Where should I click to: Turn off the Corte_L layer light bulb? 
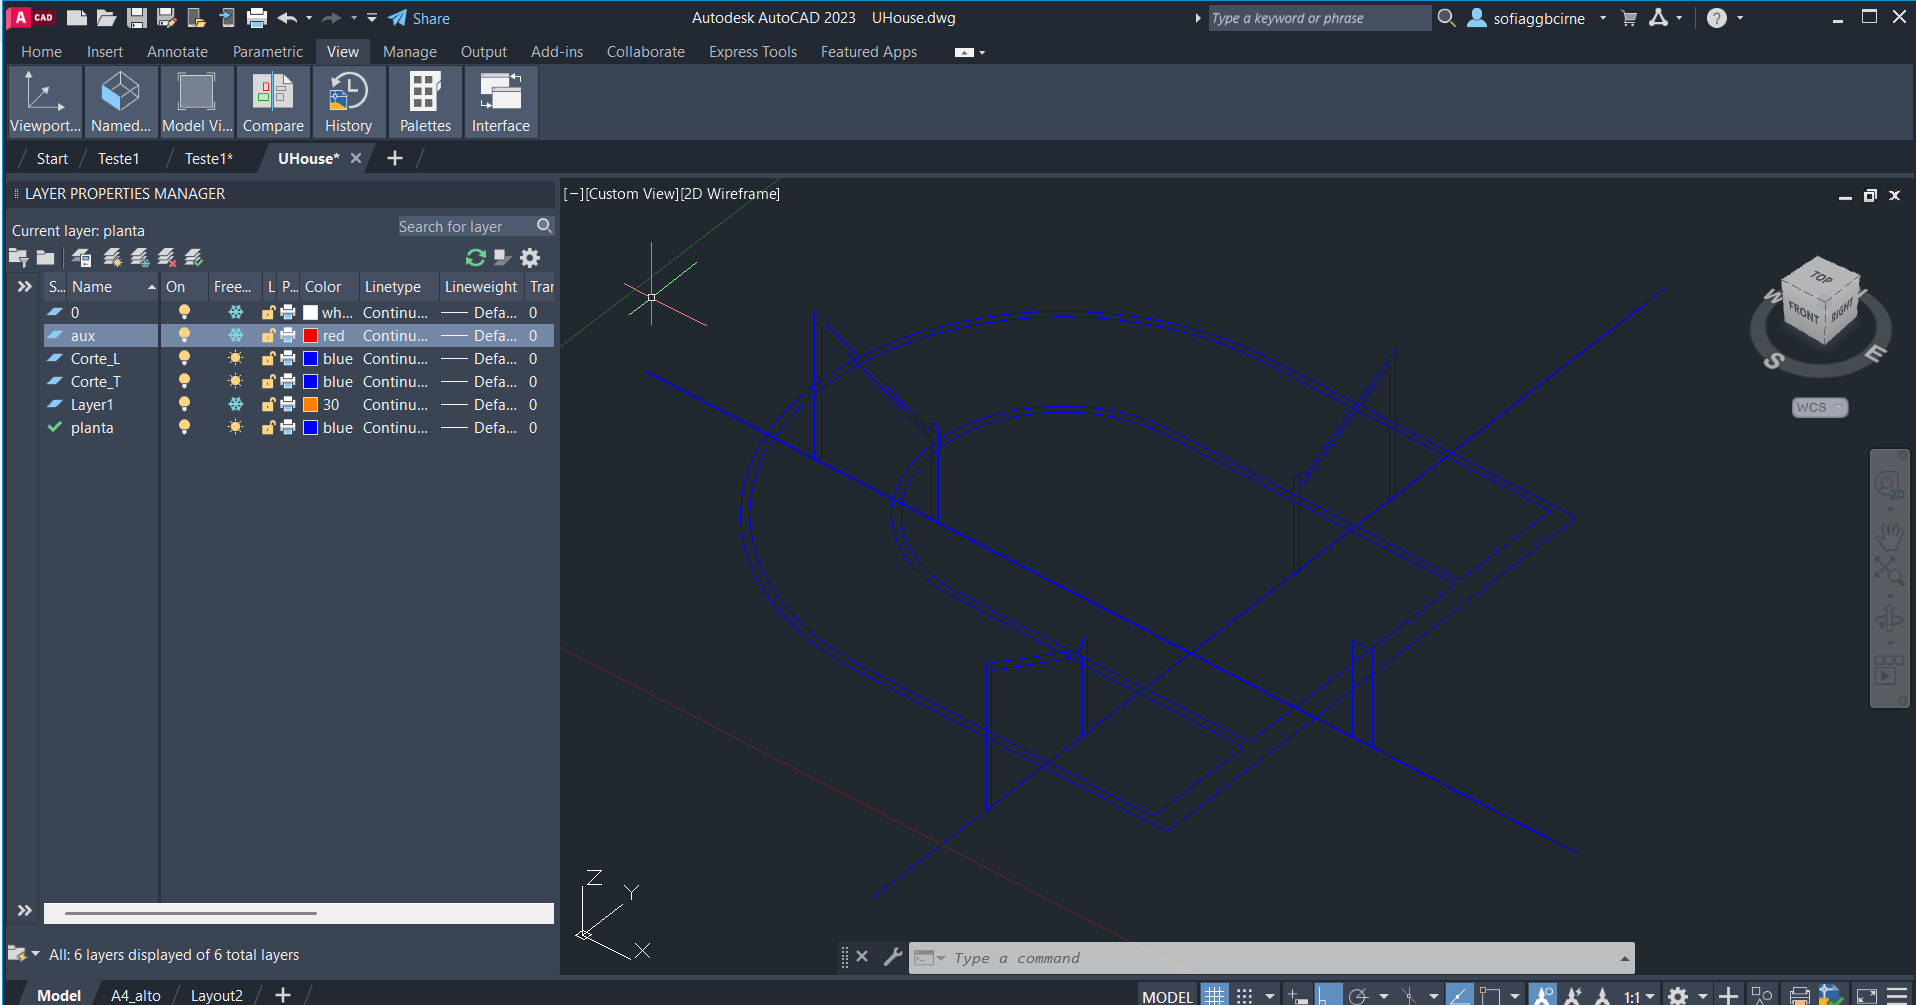pyautogui.click(x=184, y=359)
